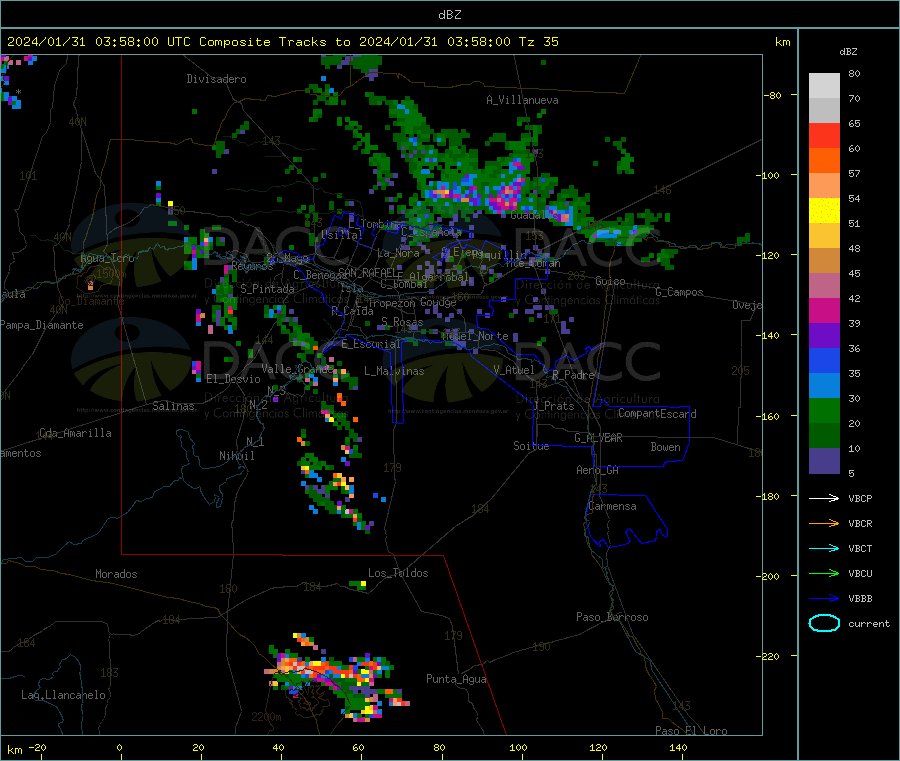Click the green VBCU arrow symbol
Image resolution: width=900 pixels, height=761 pixels.
pos(824,573)
